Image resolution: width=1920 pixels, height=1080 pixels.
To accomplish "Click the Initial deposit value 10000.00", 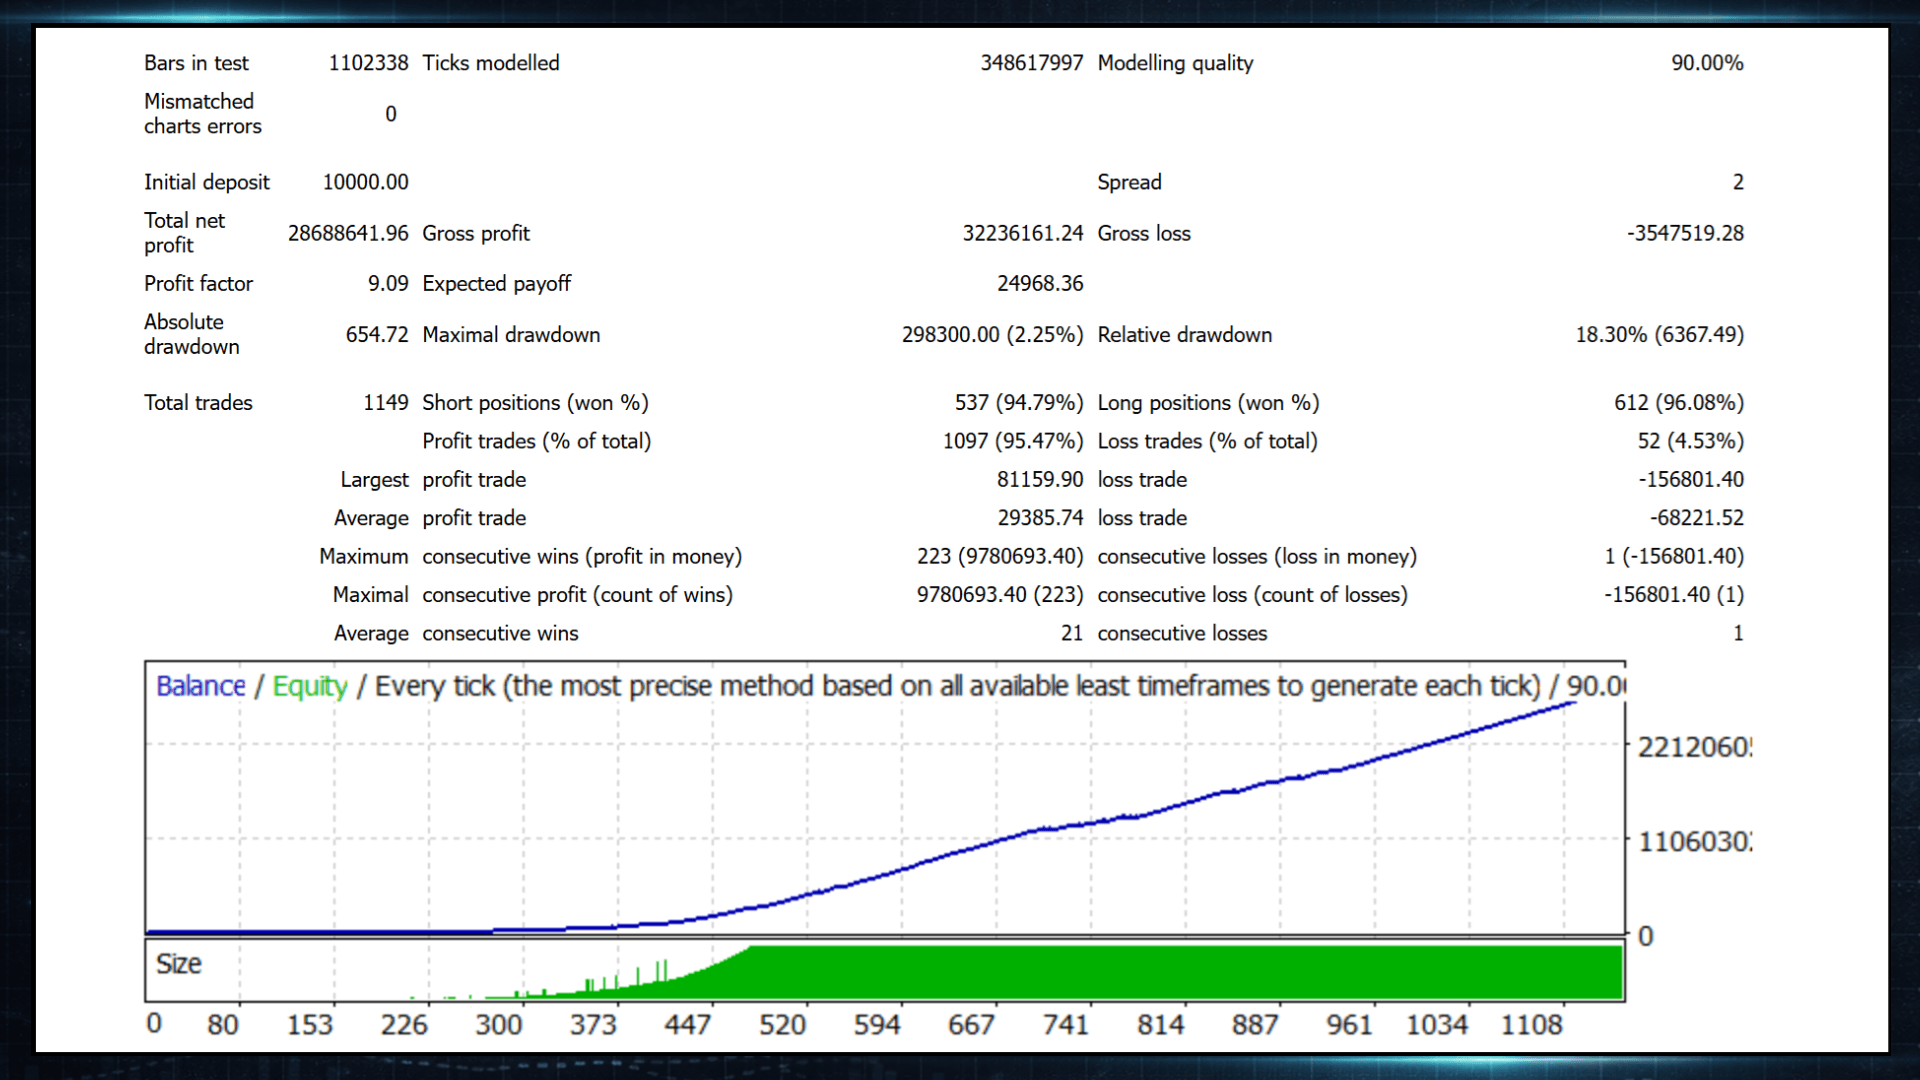I will tap(365, 182).
